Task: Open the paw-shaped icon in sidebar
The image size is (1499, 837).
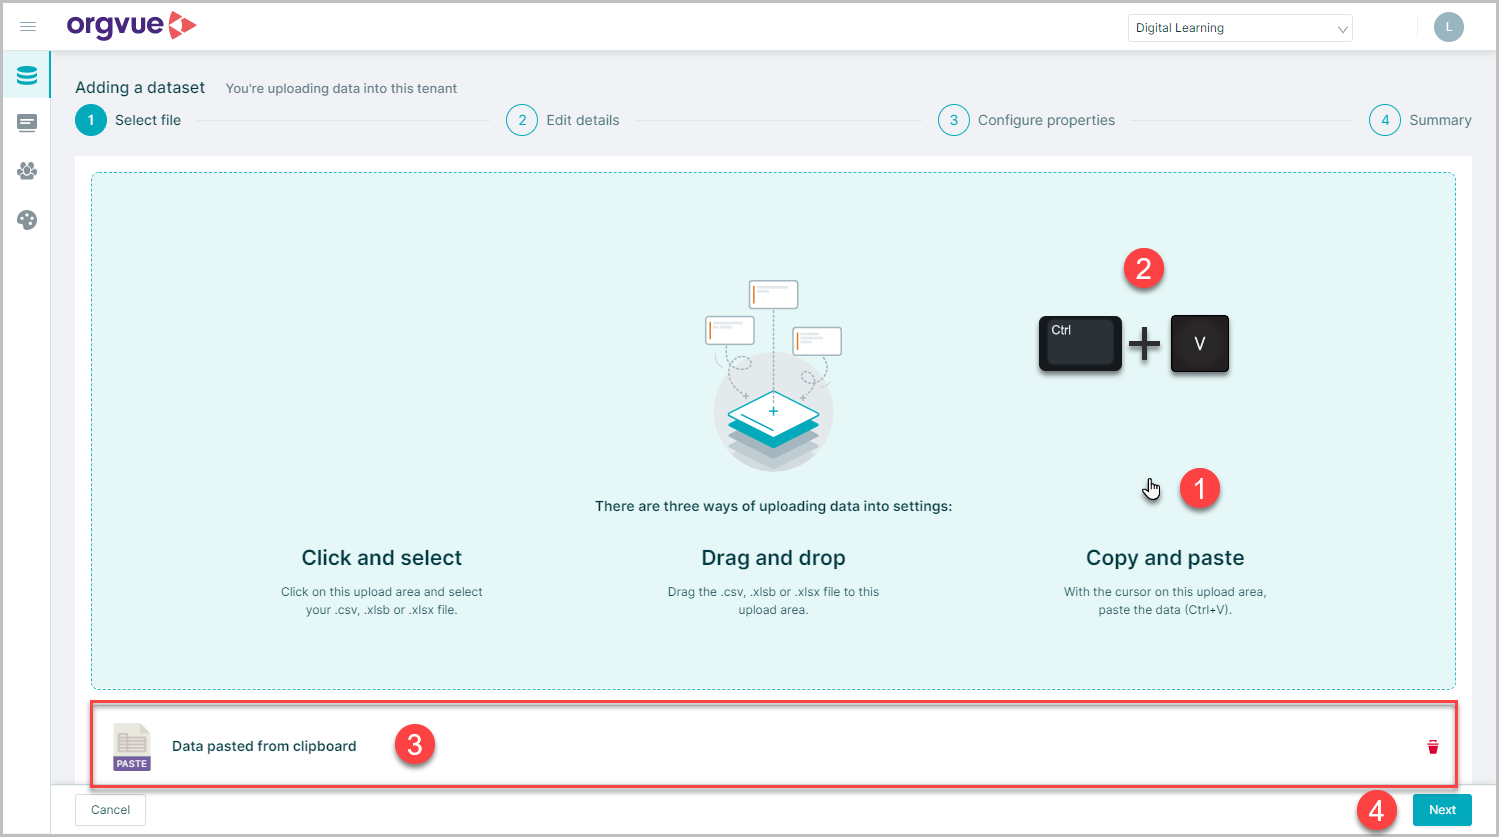Action: (27, 171)
